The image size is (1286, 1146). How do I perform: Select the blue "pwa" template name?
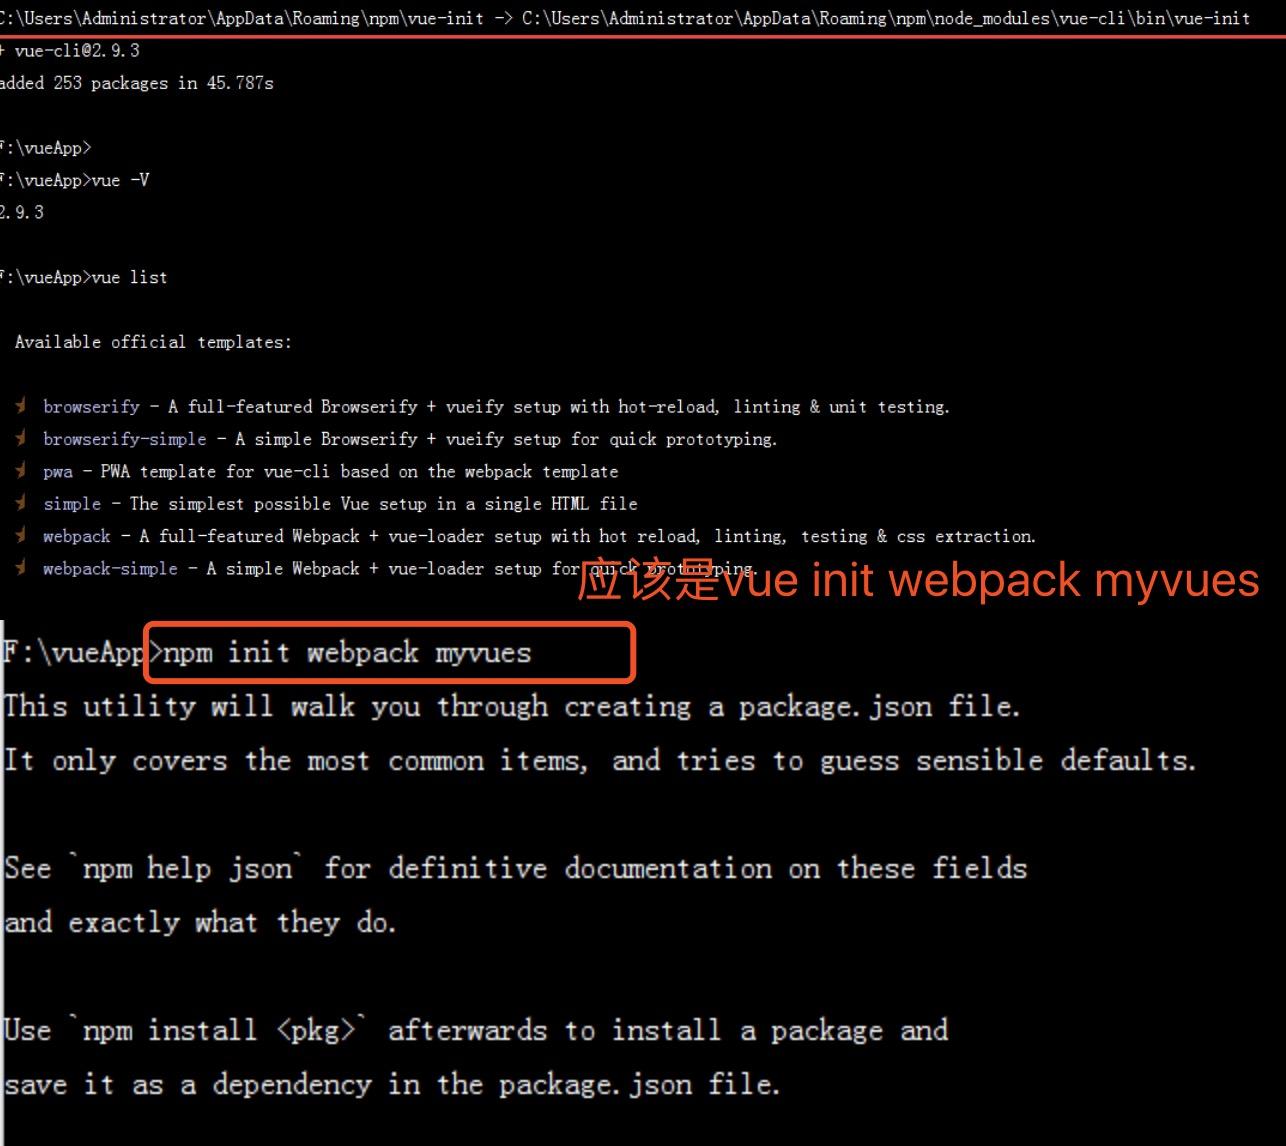pyautogui.click(x=58, y=471)
